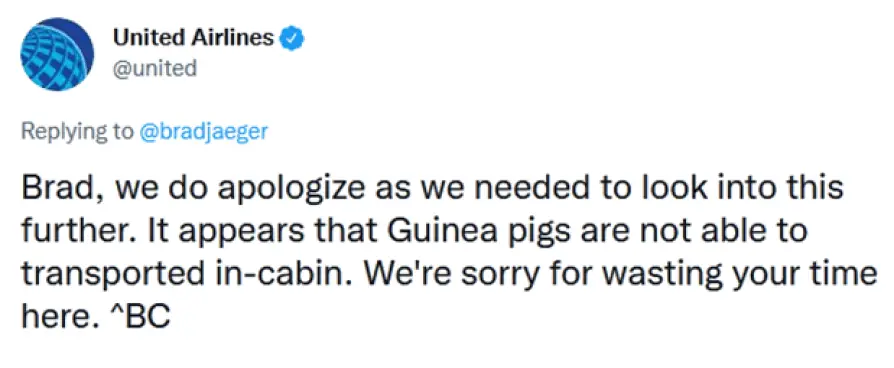Click the blue verified checkmark badge
Viewport: 894px width, 368px height.
292,39
